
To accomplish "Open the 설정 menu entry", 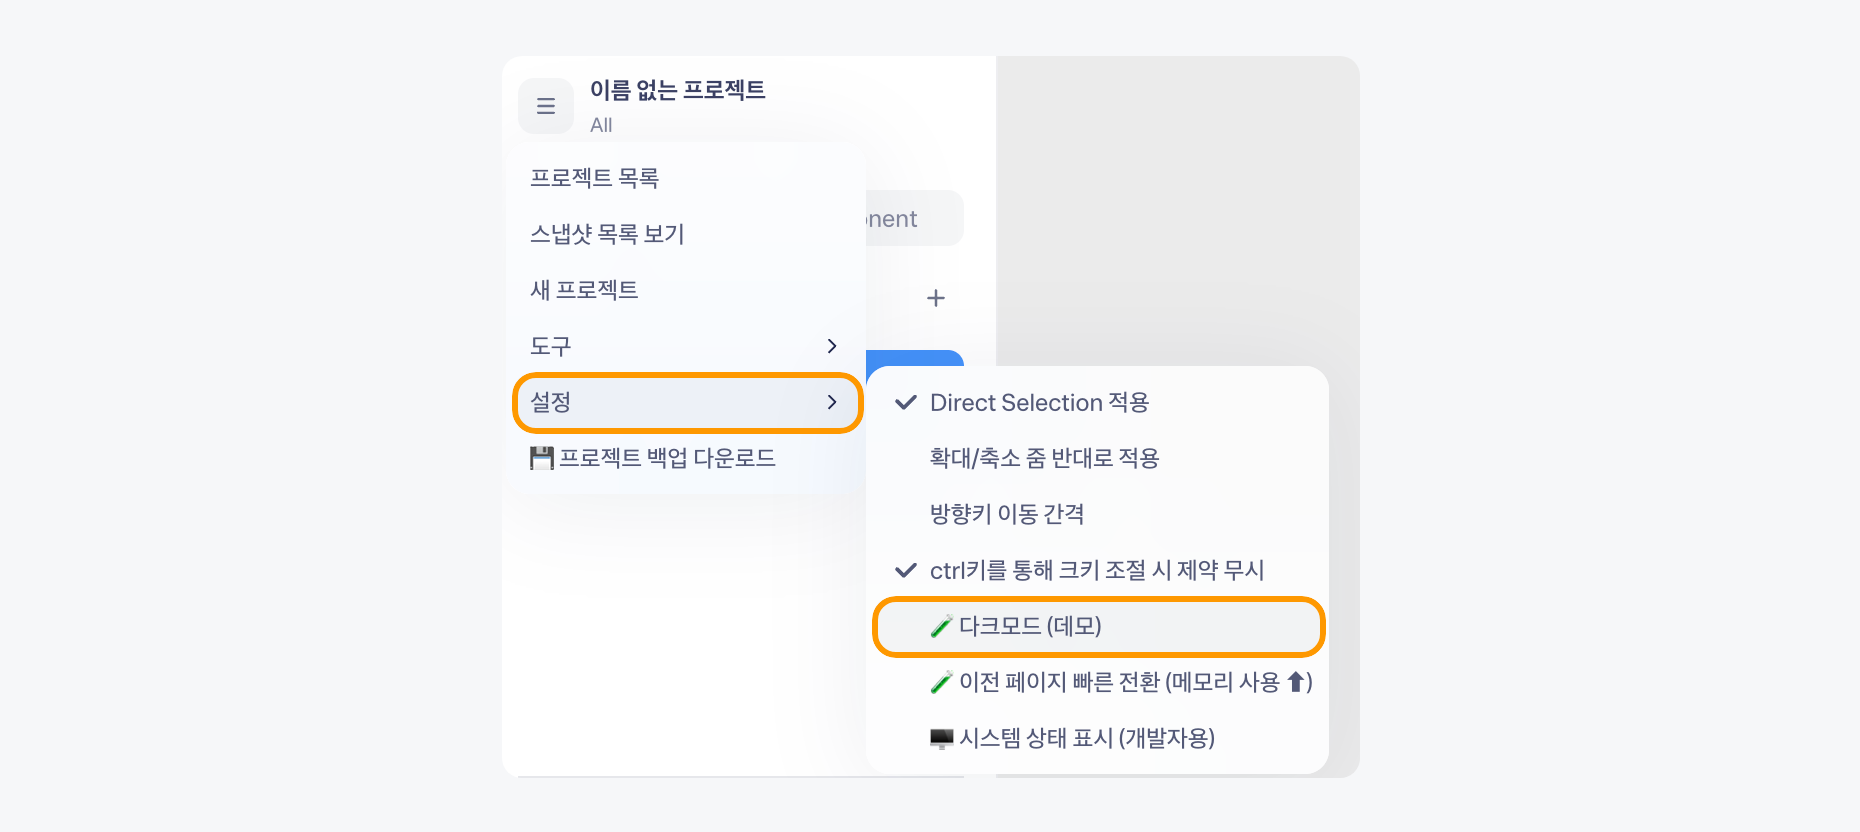I will (x=688, y=403).
